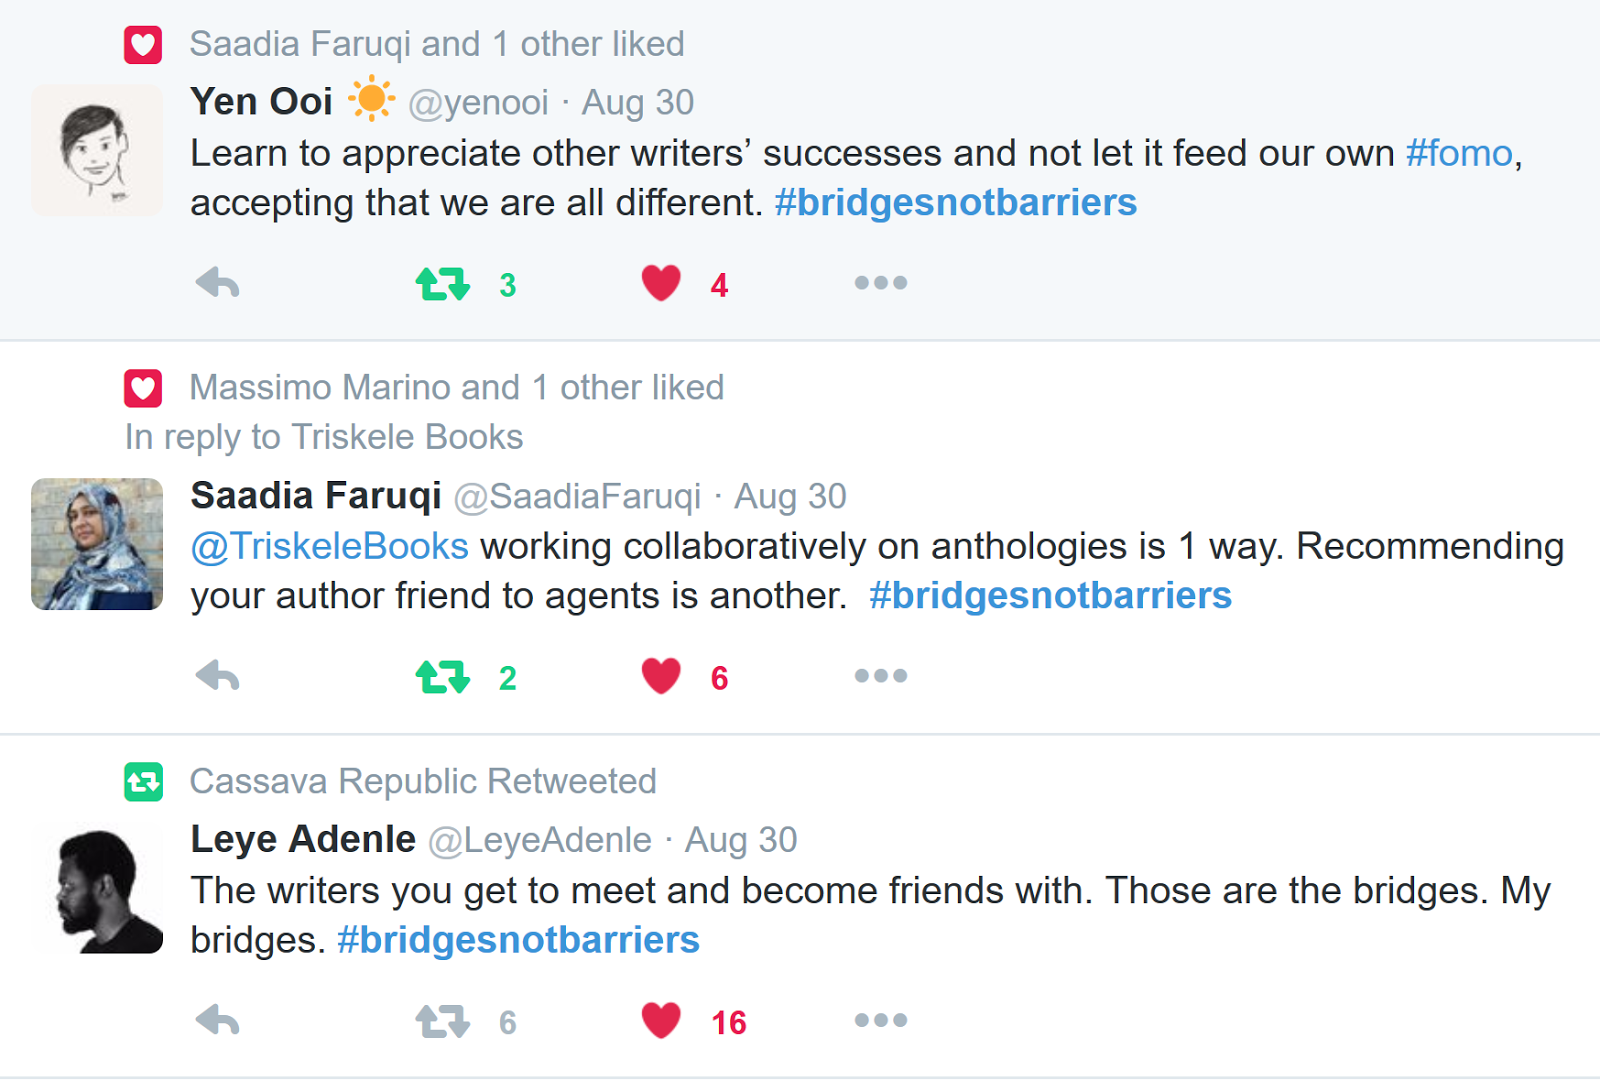The width and height of the screenshot is (1600, 1081).
Task: Reply to Leye Adenle's tweet
Action: (217, 1021)
